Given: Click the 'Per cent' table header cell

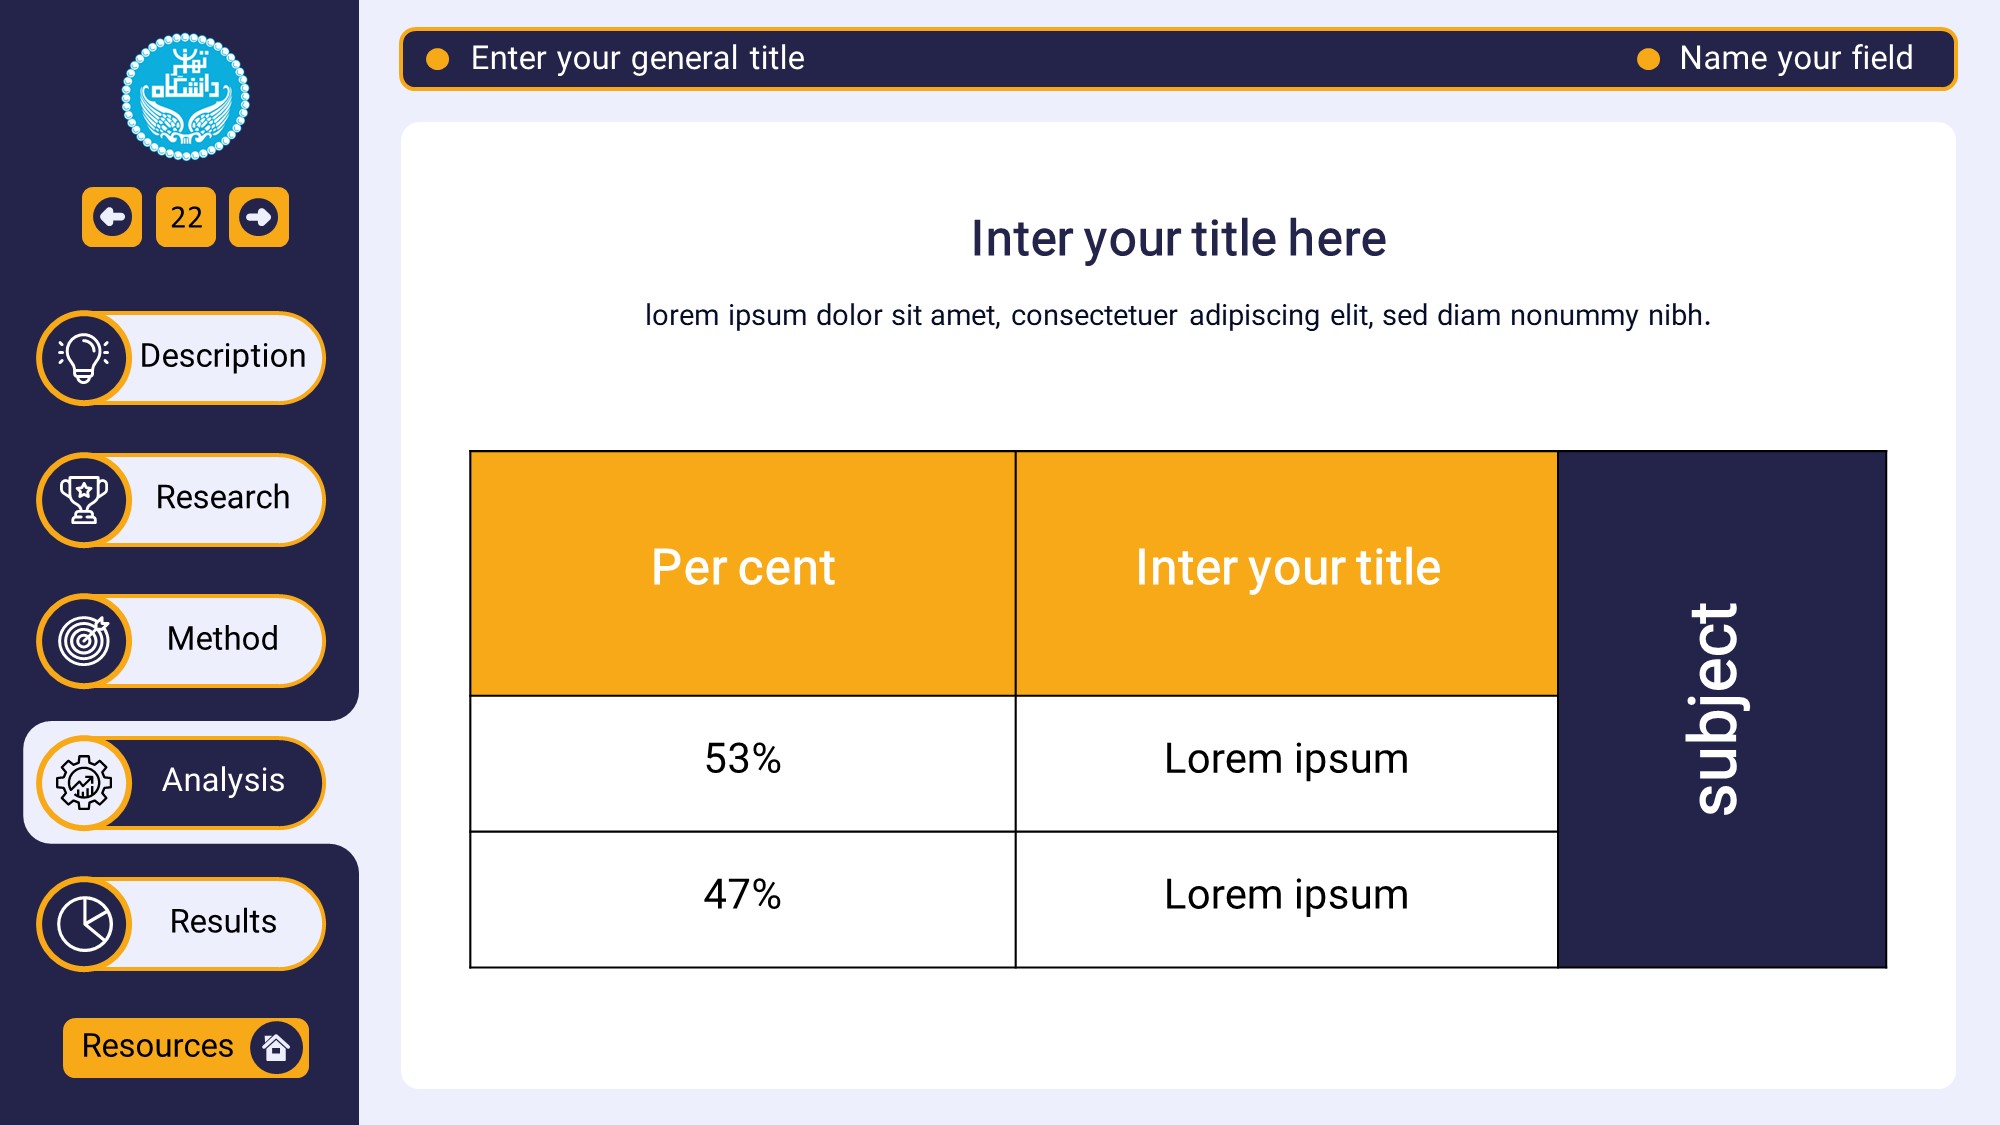Looking at the screenshot, I should click(x=742, y=570).
